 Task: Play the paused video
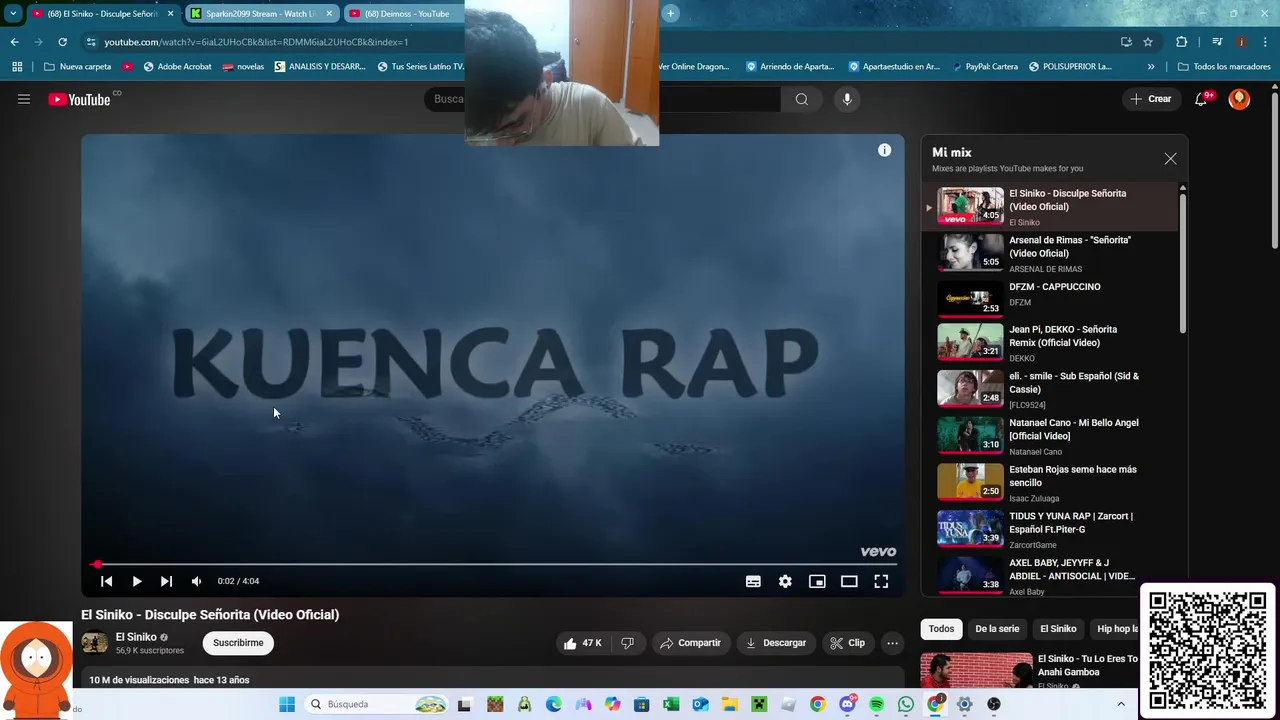coord(137,581)
